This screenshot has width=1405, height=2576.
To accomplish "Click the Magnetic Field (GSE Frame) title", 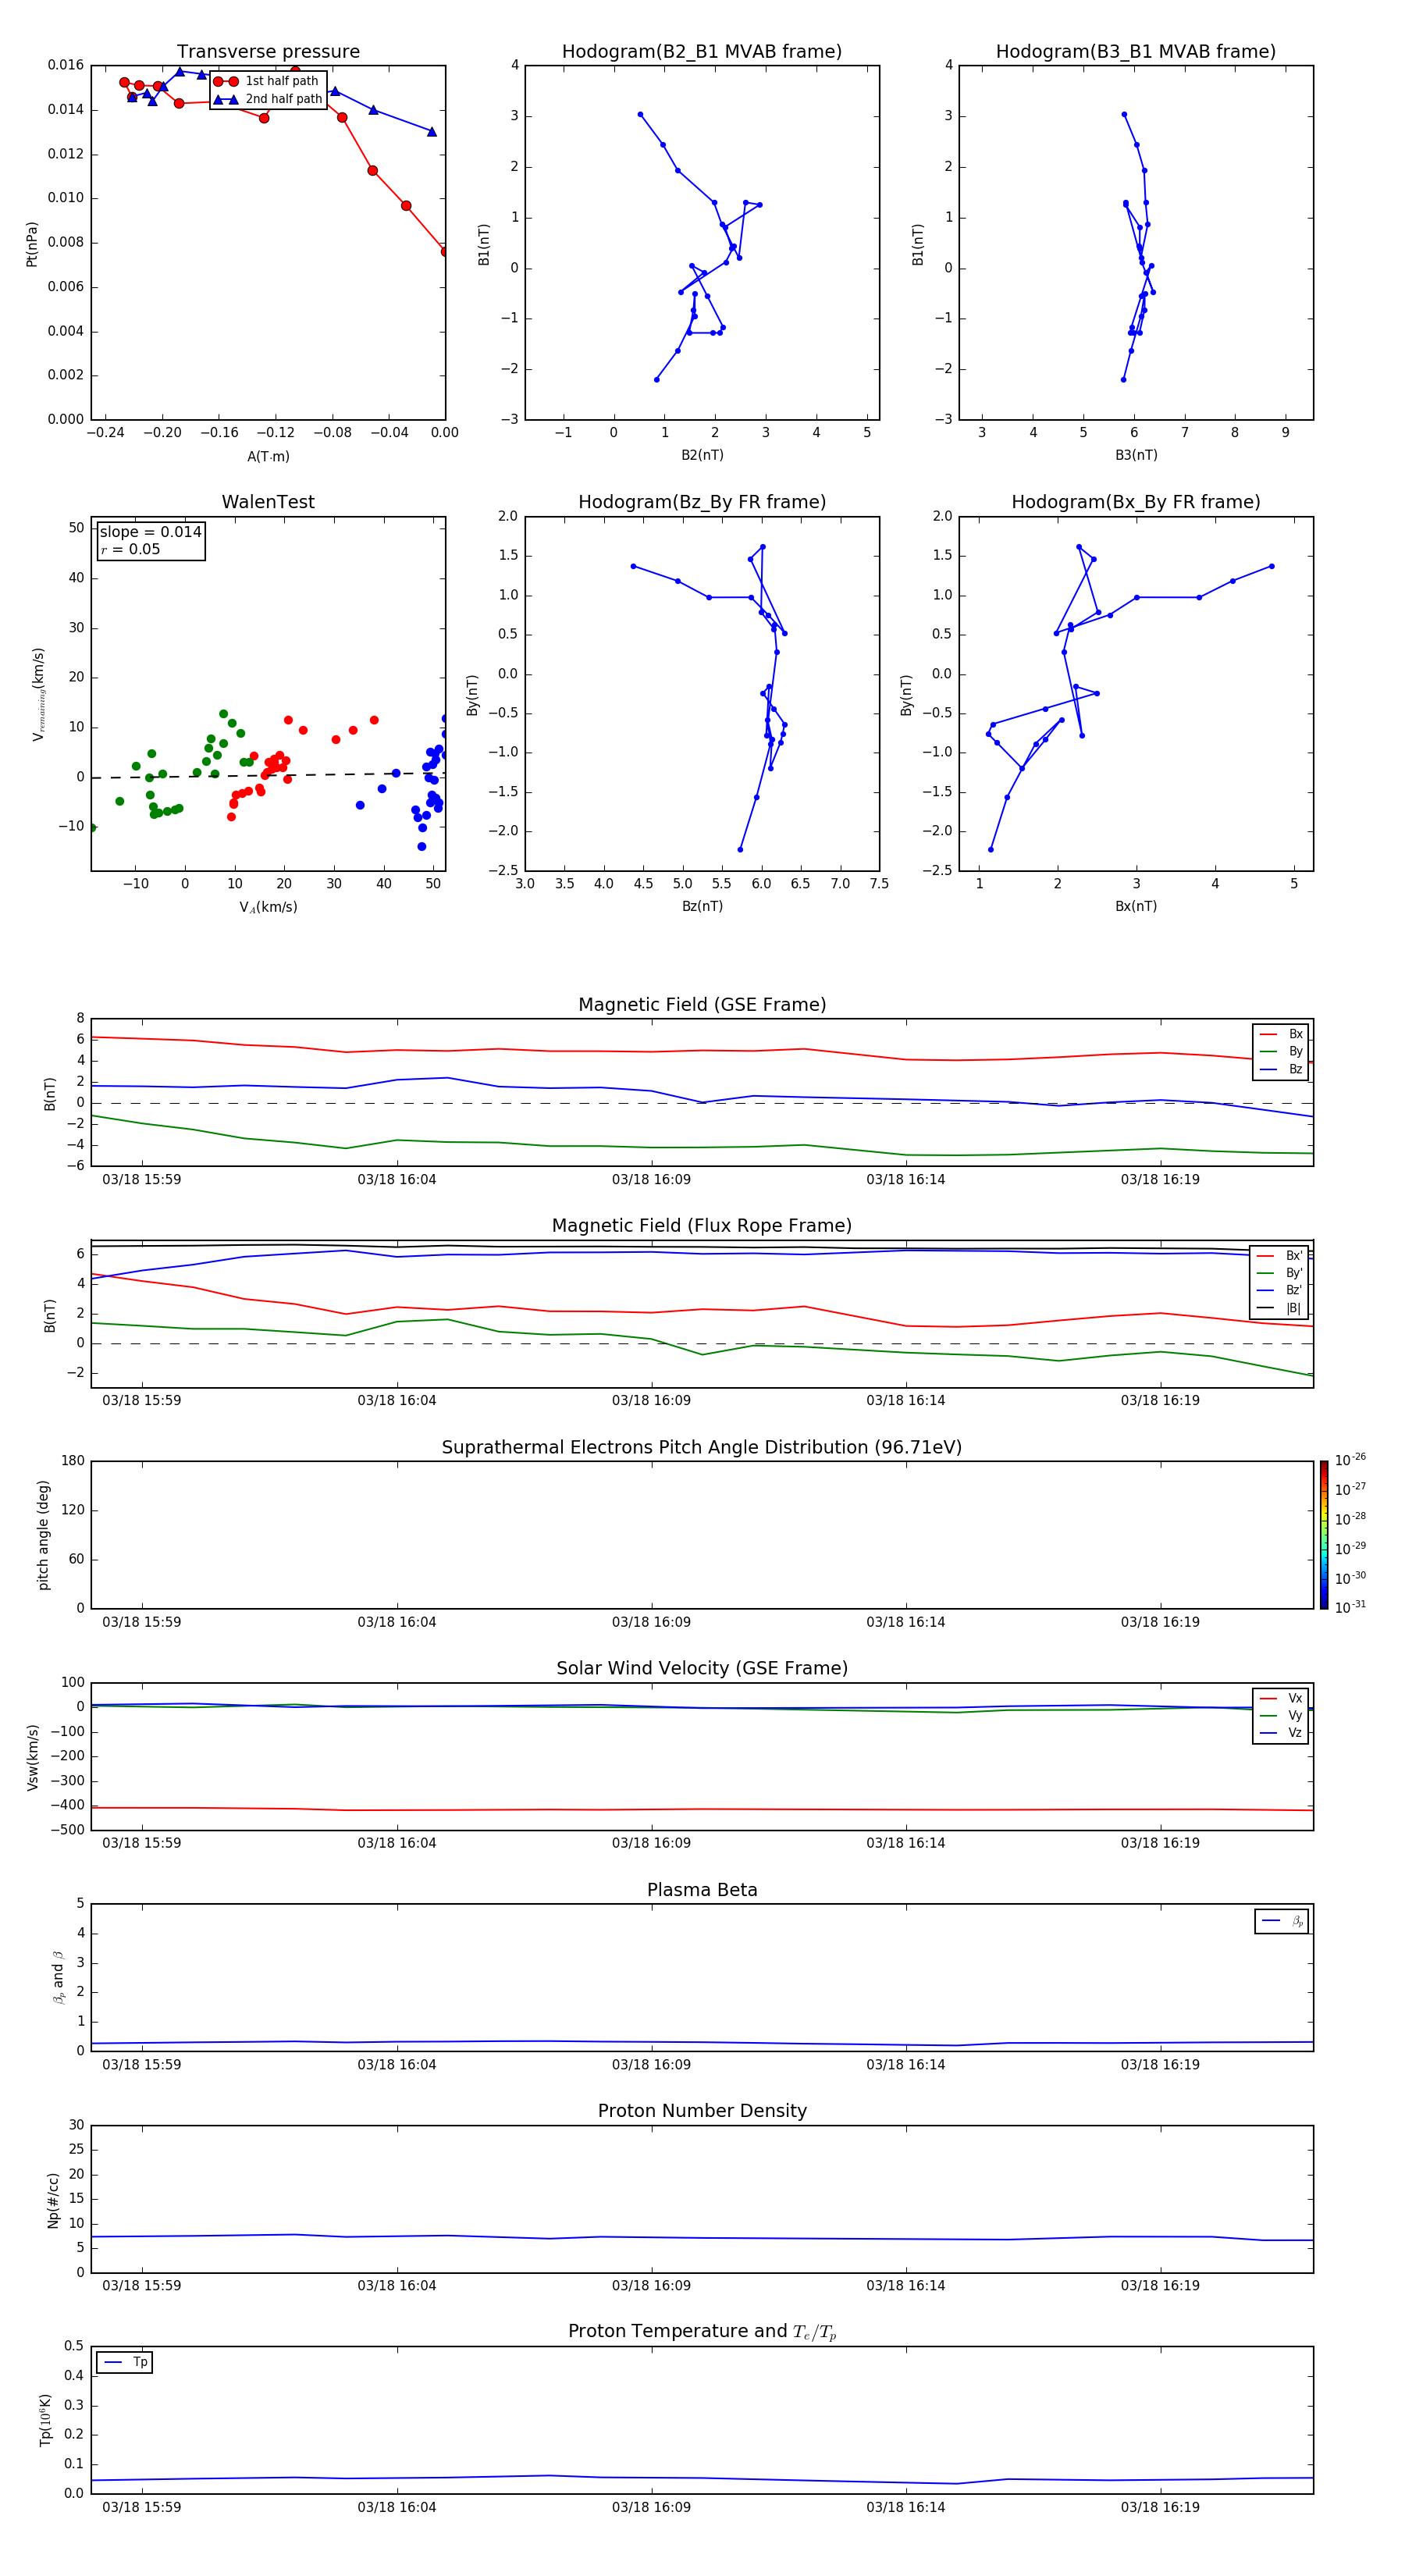I will point(702,1005).
